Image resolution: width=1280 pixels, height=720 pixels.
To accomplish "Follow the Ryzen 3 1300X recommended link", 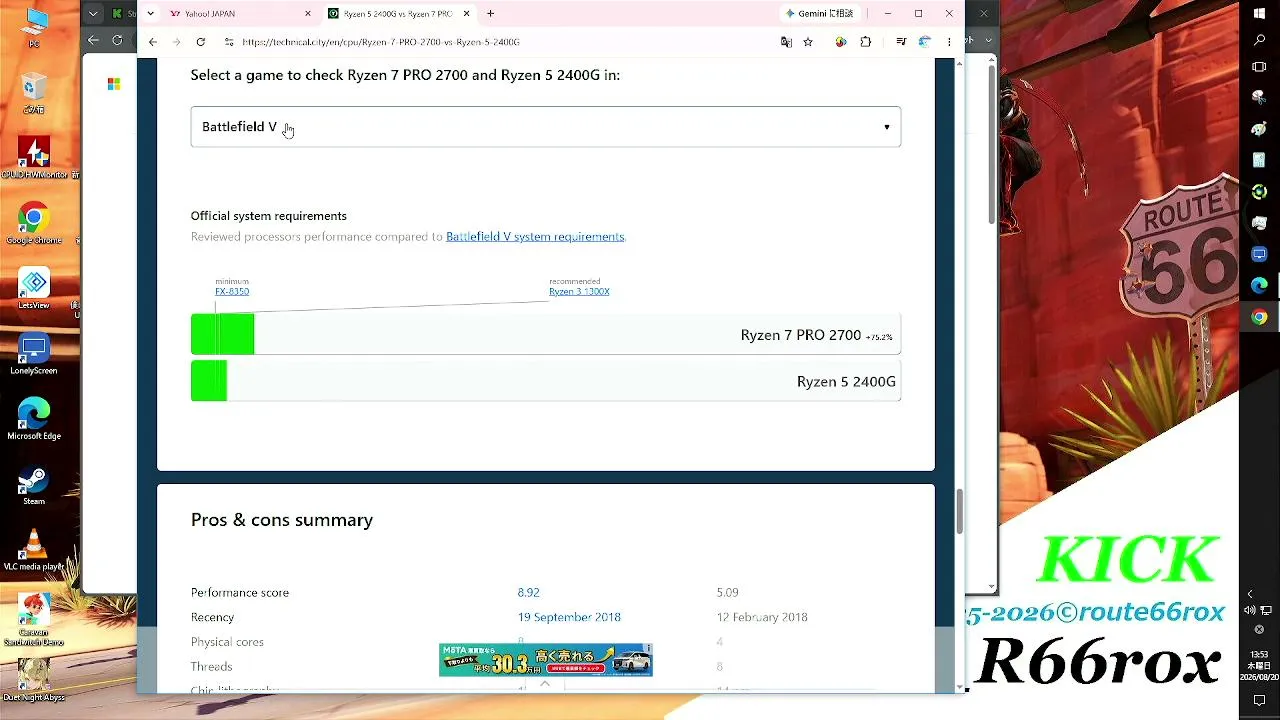I will [579, 292].
